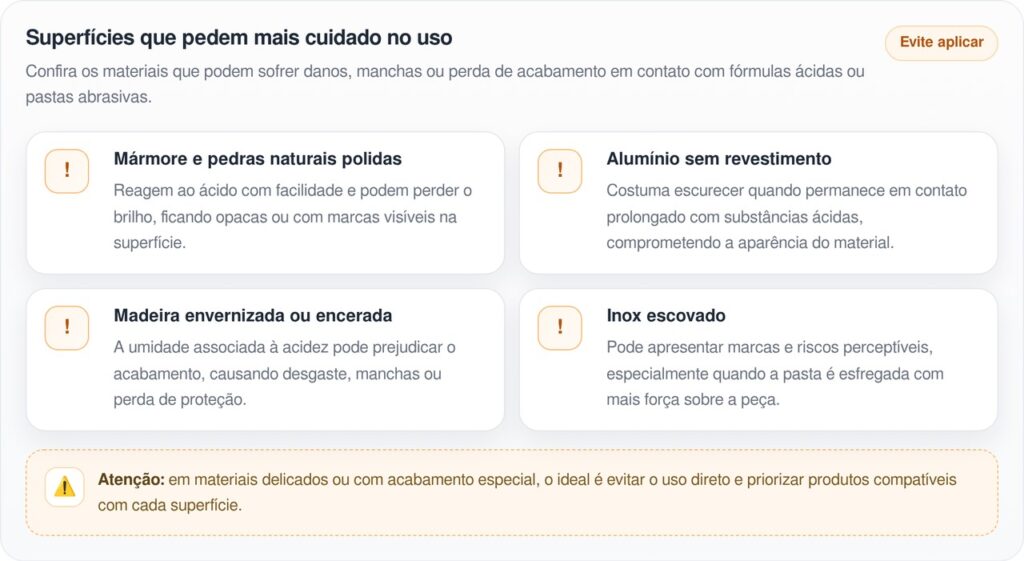Click the 'Evite aplicar' badge
The width and height of the screenshot is (1024, 561).
click(941, 42)
